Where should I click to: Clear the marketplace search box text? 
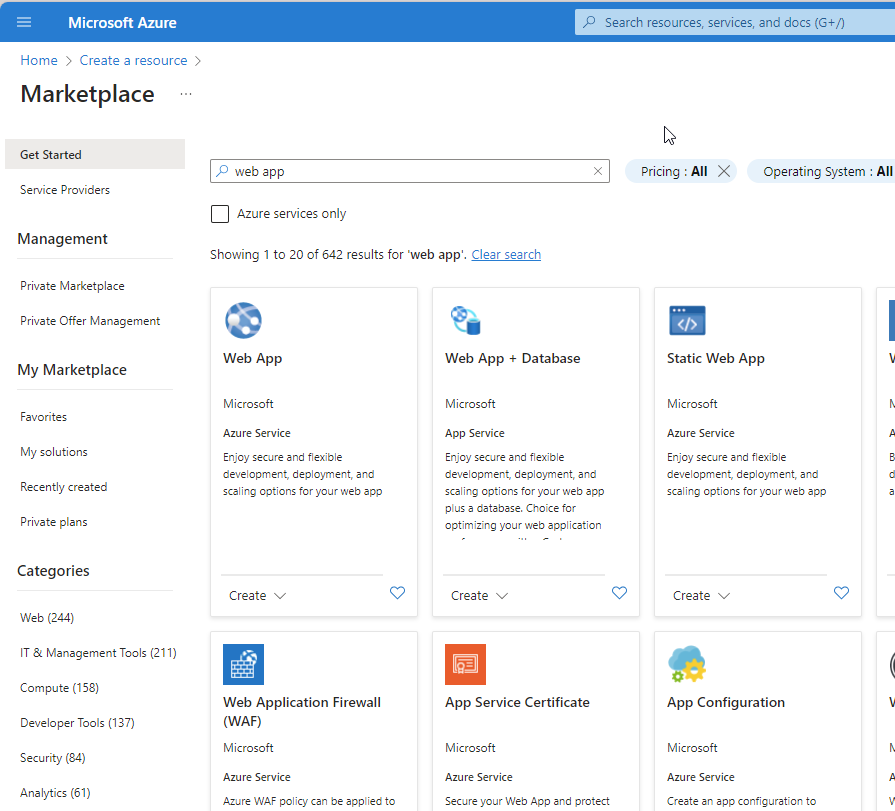tap(598, 171)
